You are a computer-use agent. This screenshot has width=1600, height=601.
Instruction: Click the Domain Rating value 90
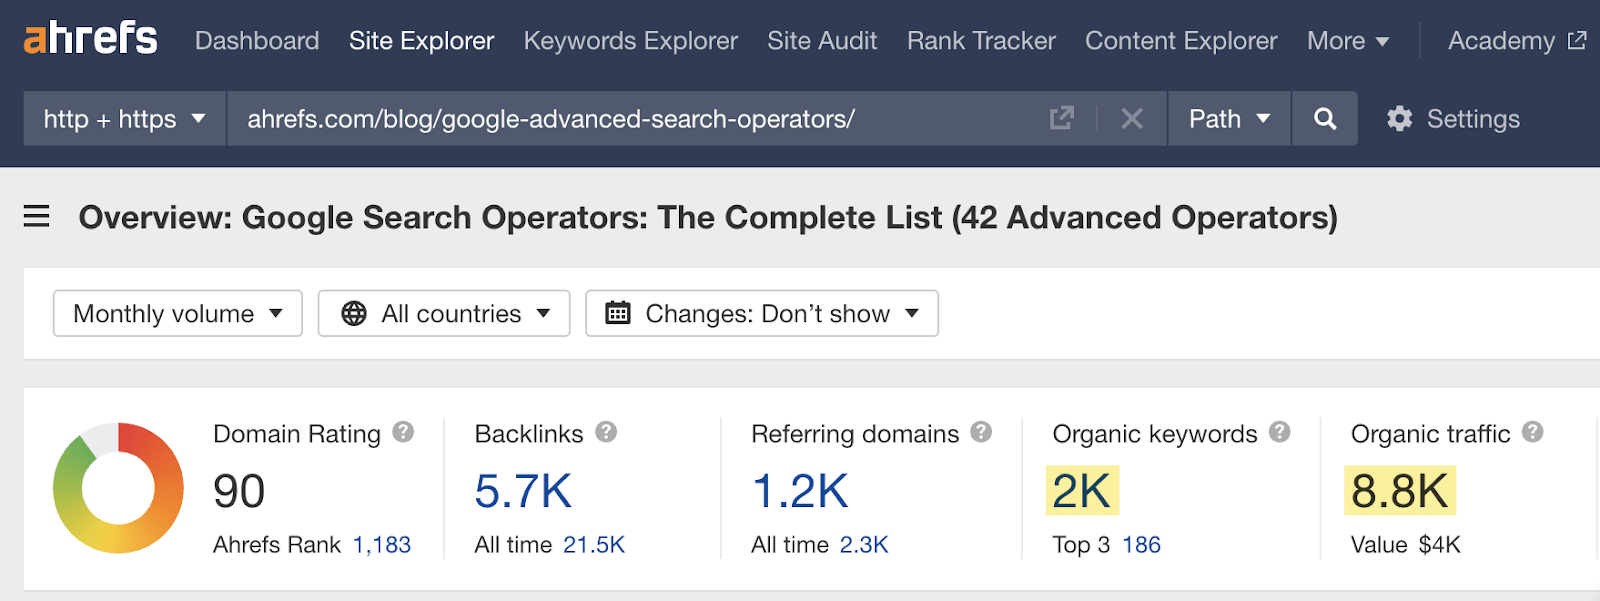[239, 491]
